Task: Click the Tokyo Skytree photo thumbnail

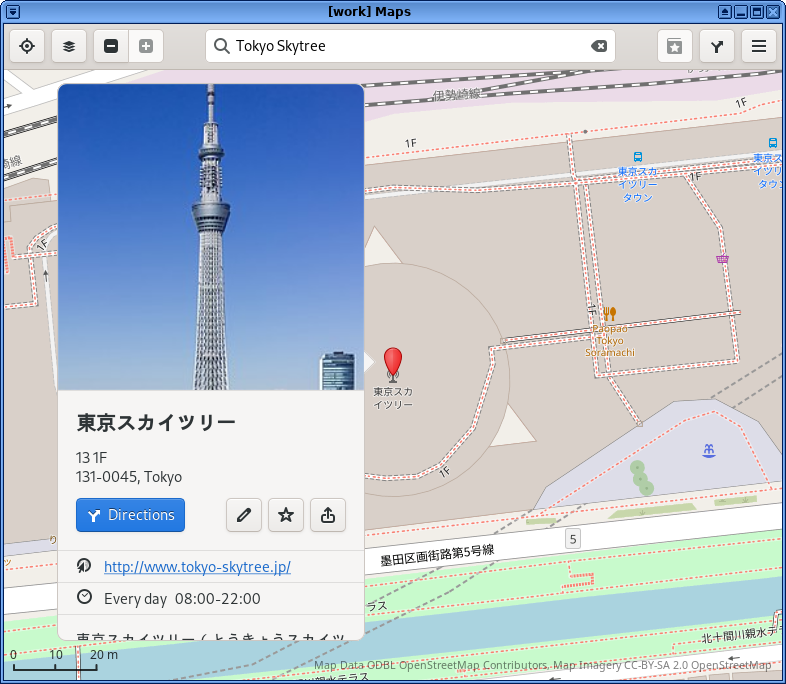Action: (211, 237)
